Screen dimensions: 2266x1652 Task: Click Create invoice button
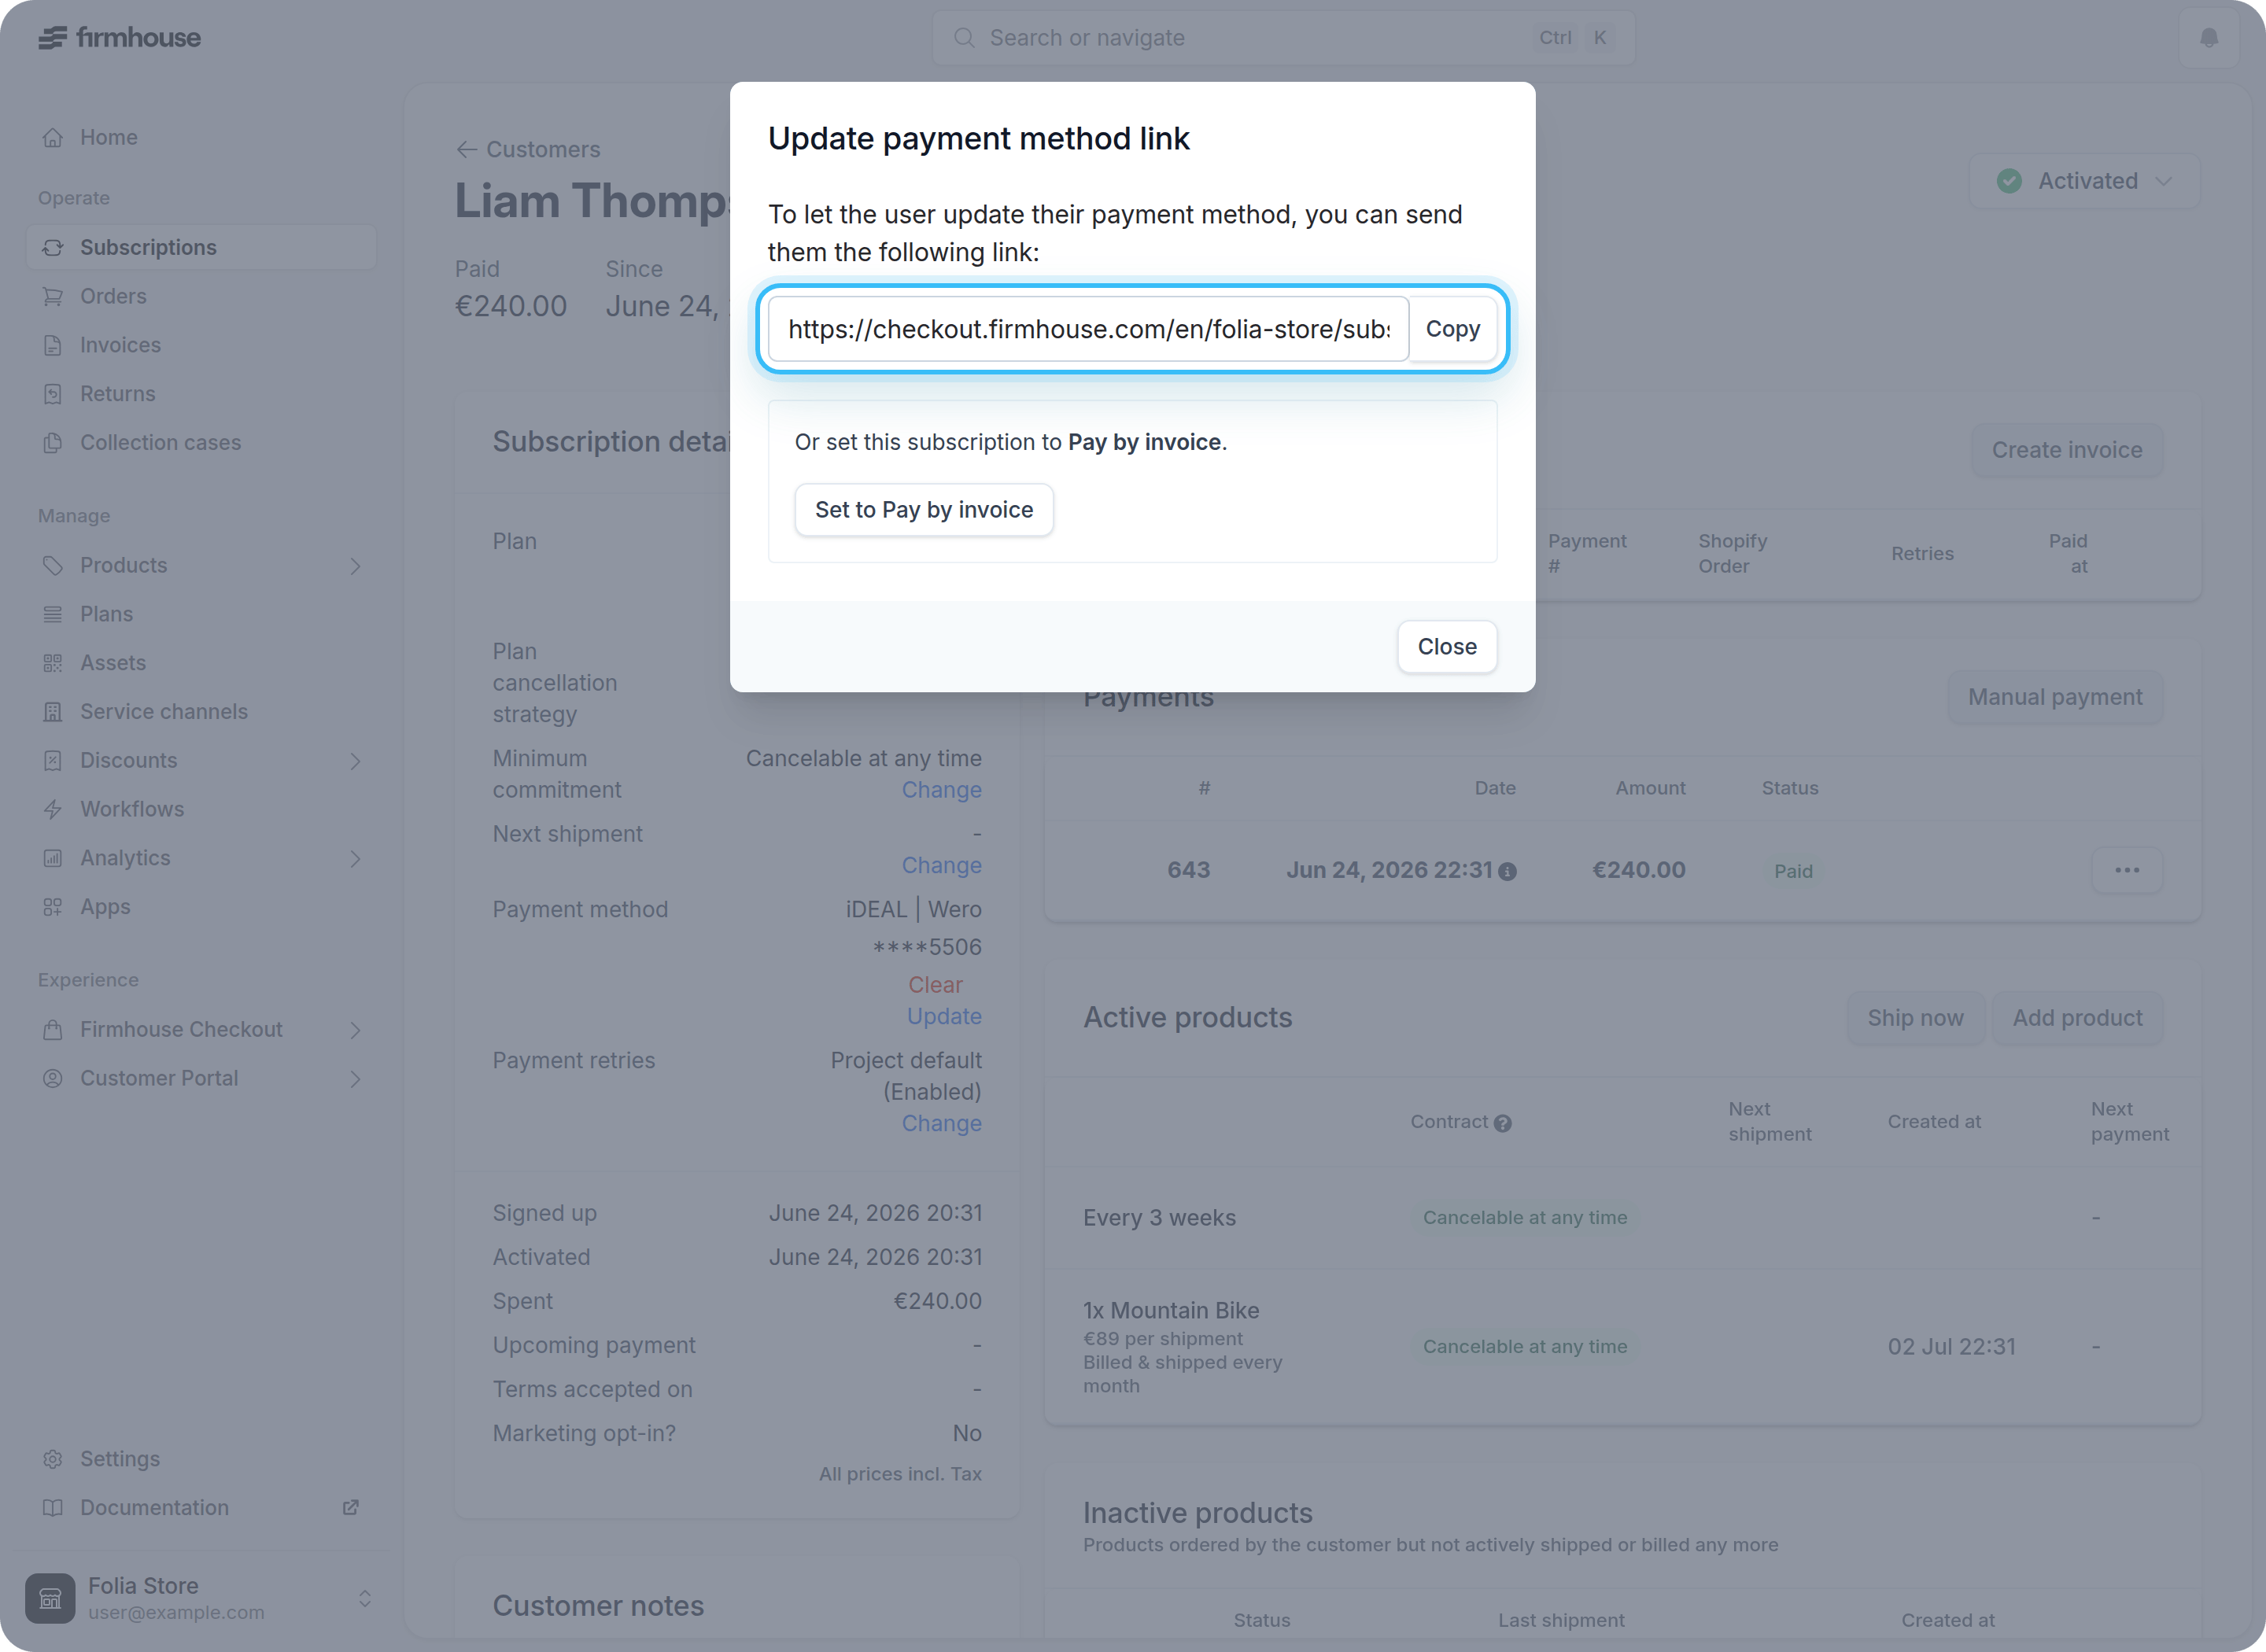tap(2066, 450)
